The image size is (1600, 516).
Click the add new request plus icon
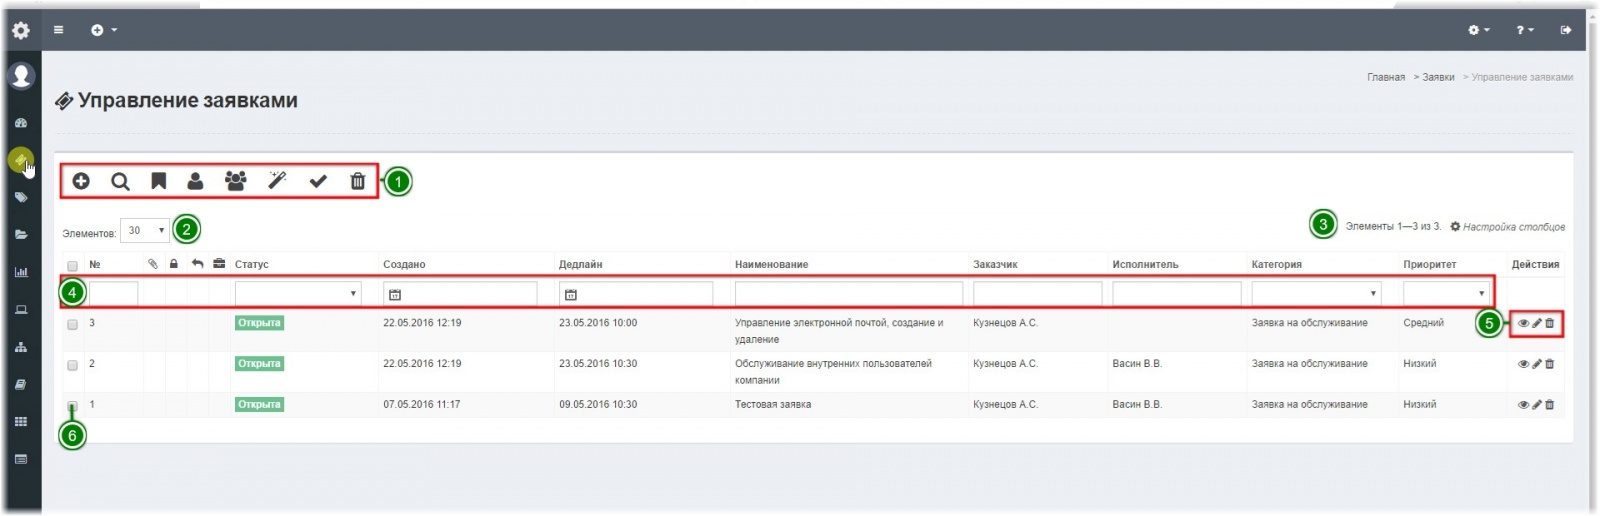(x=81, y=181)
